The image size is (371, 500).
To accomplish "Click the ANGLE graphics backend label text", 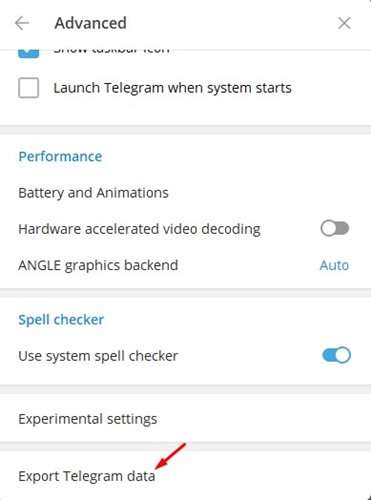I will (98, 266).
